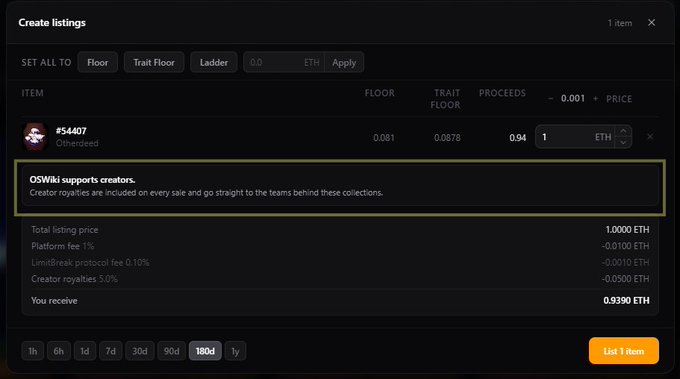
Task: Select the 1y listing duration
Action: pos(235,351)
